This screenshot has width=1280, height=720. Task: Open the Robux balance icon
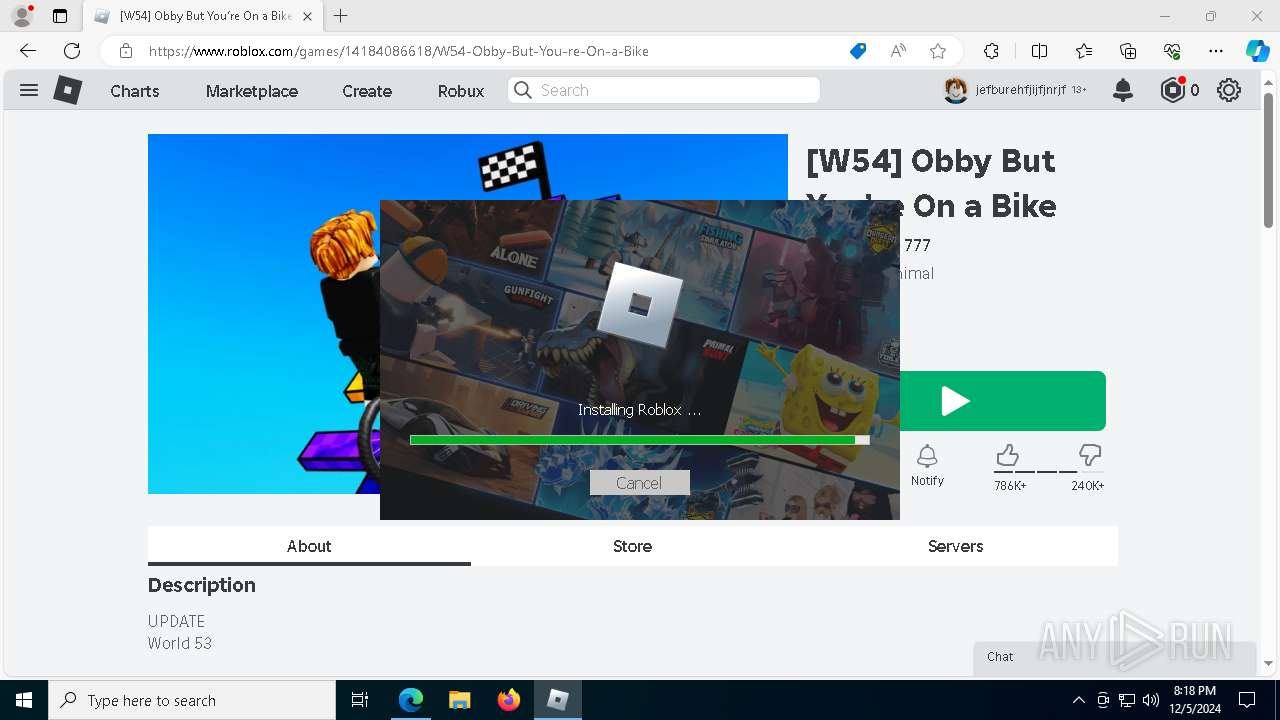tap(1173, 90)
